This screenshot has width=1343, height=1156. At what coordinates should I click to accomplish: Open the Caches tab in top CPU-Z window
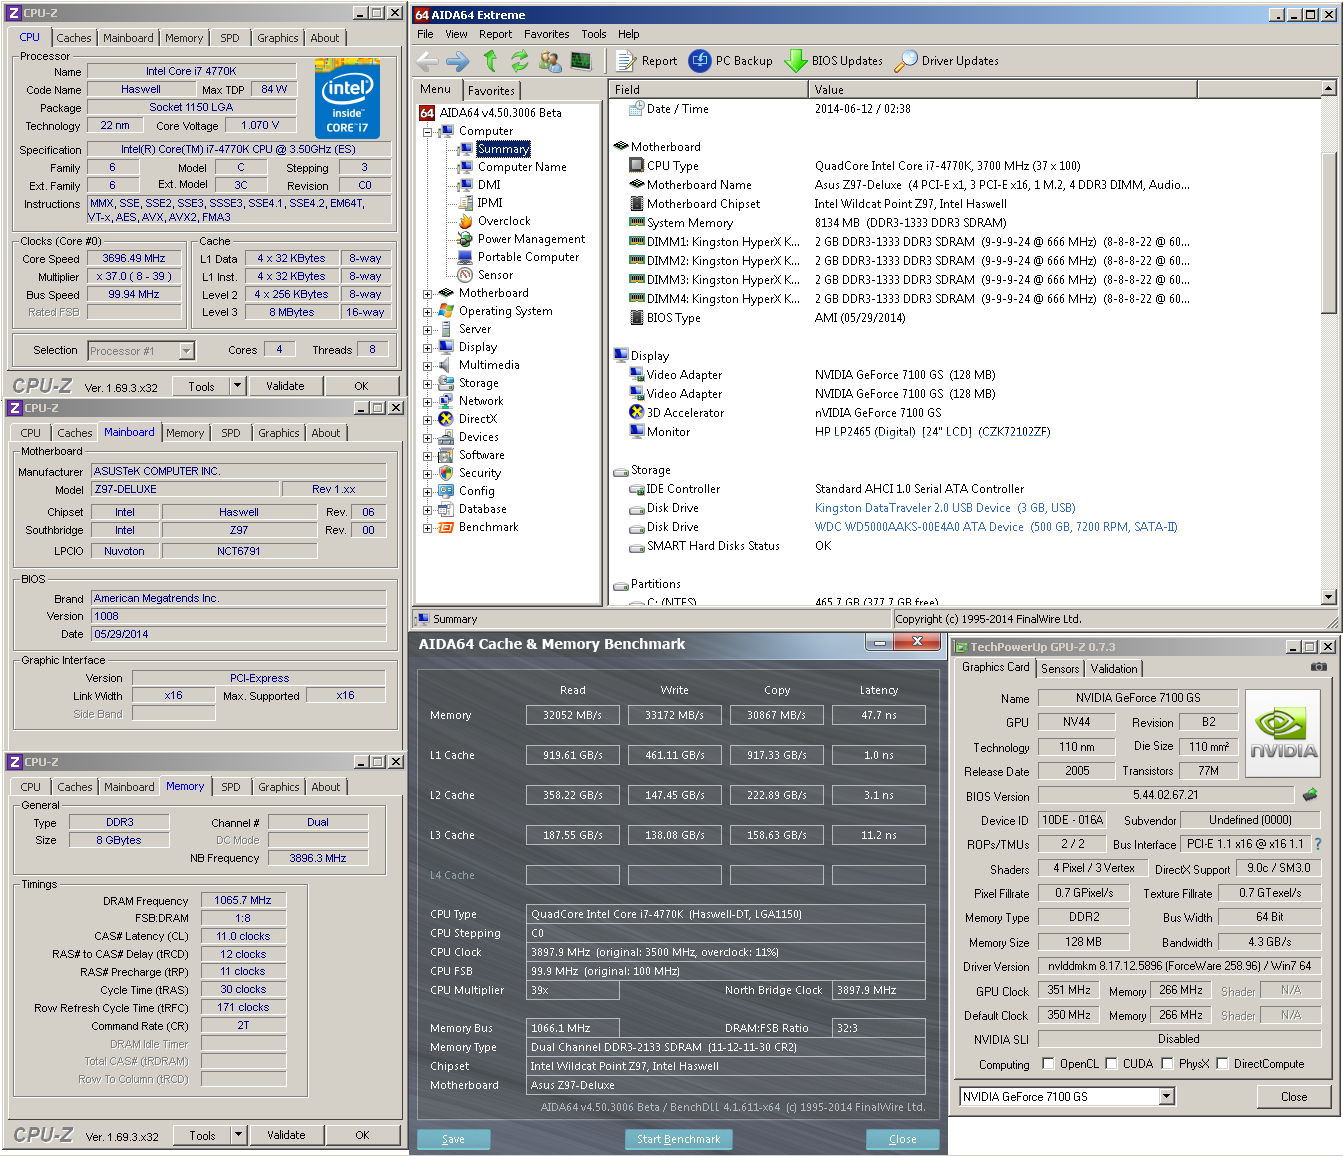74,38
